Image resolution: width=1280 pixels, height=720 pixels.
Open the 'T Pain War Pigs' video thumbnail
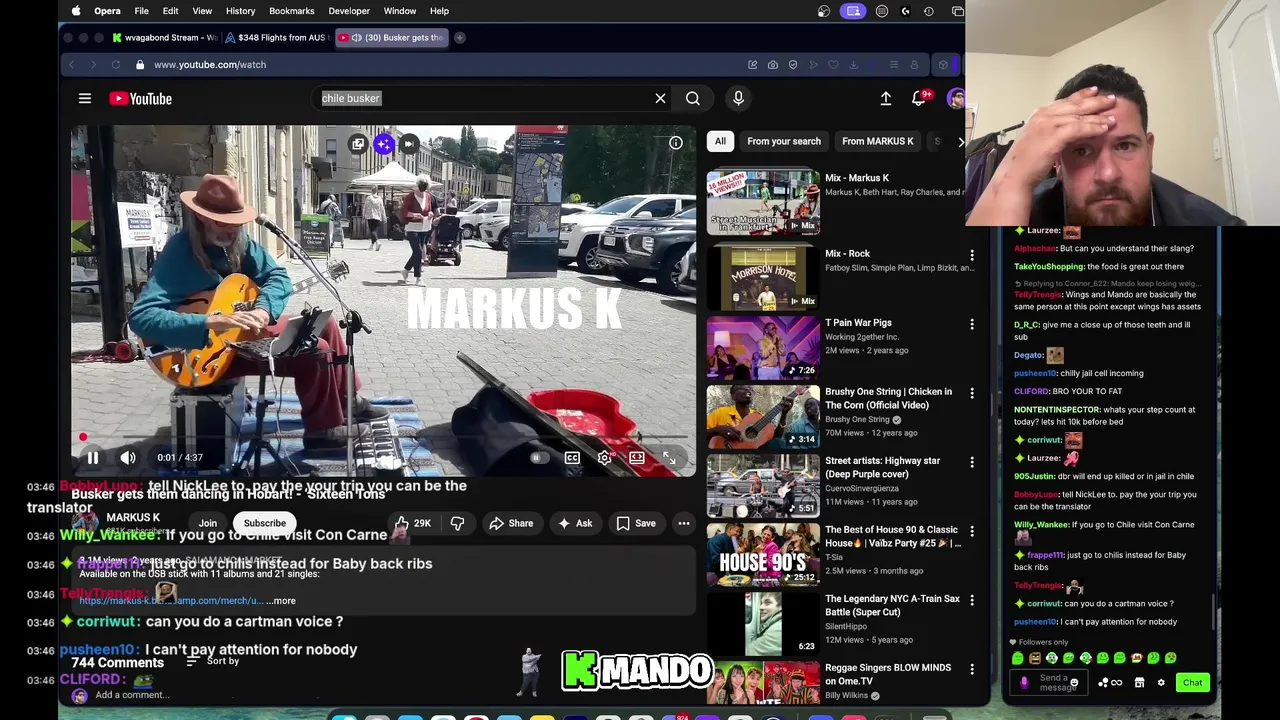763,347
